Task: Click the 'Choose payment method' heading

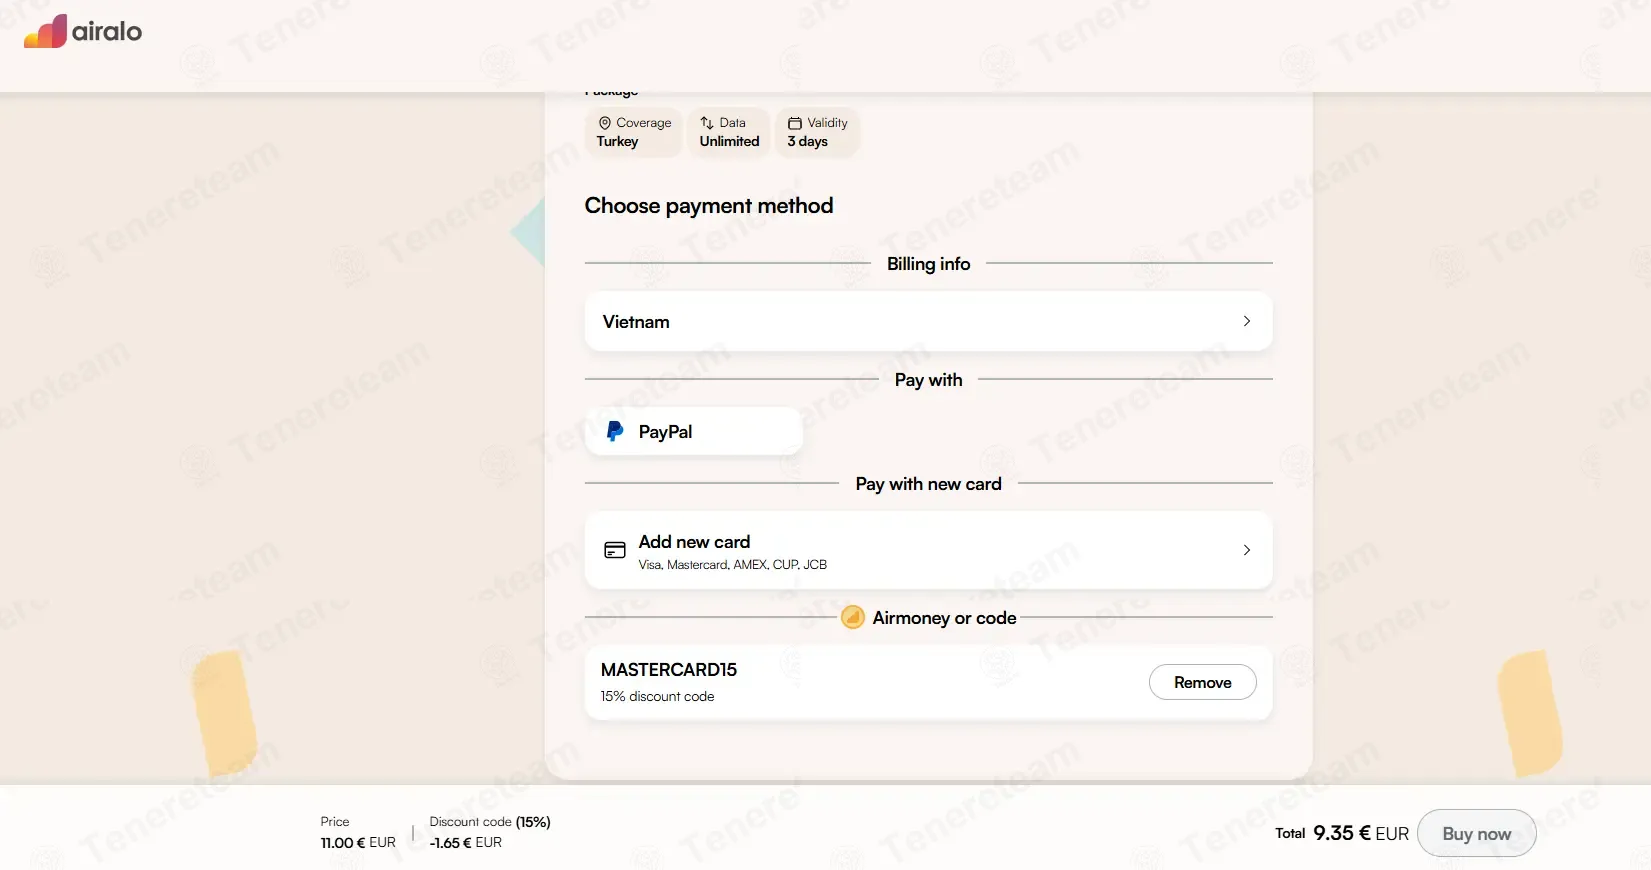Action: pyautogui.click(x=709, y=205)
